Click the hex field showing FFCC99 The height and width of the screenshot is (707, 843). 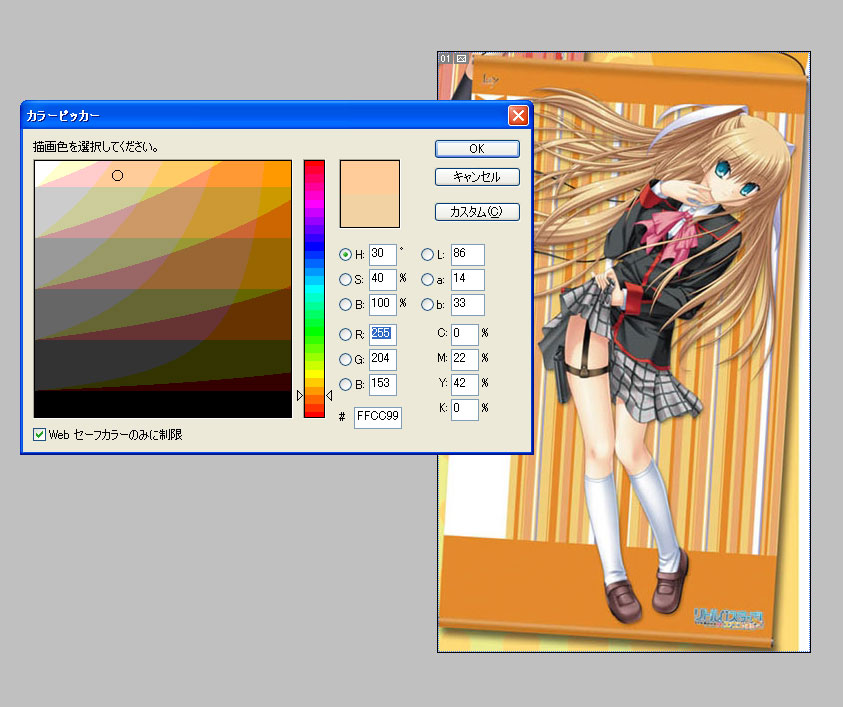[378, 417]
